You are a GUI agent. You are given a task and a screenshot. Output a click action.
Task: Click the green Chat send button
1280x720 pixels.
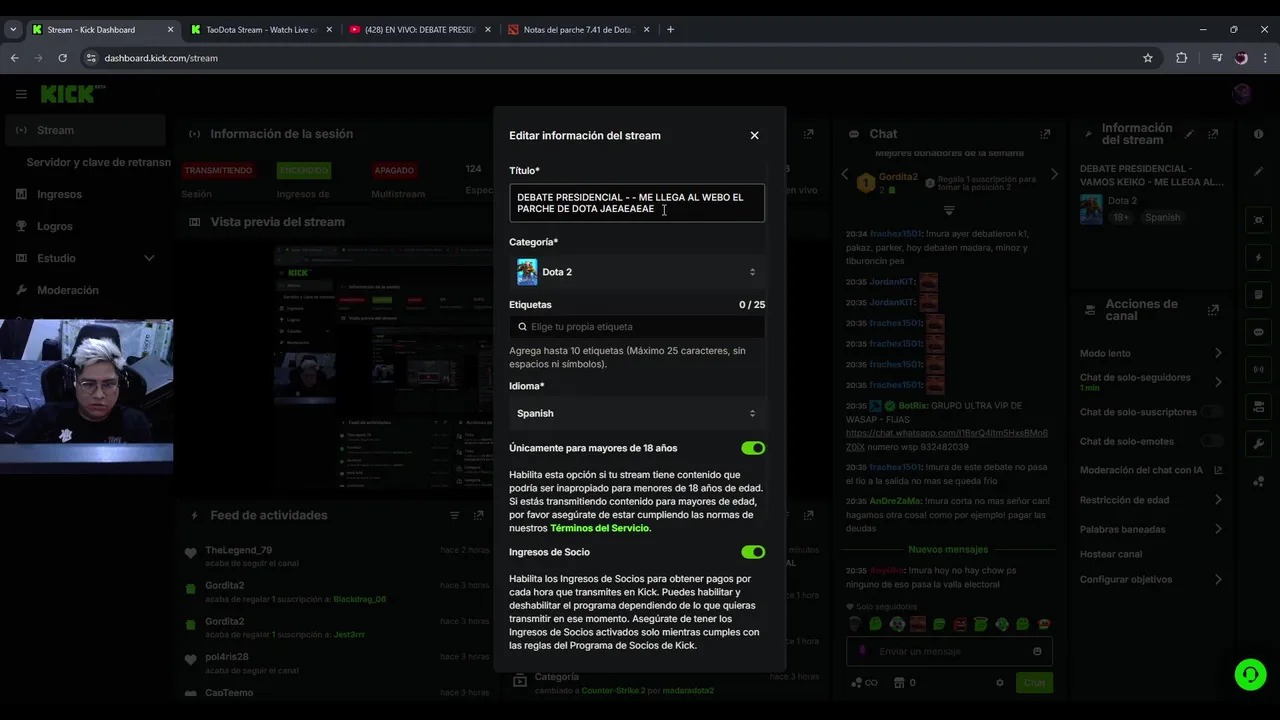1034,683
